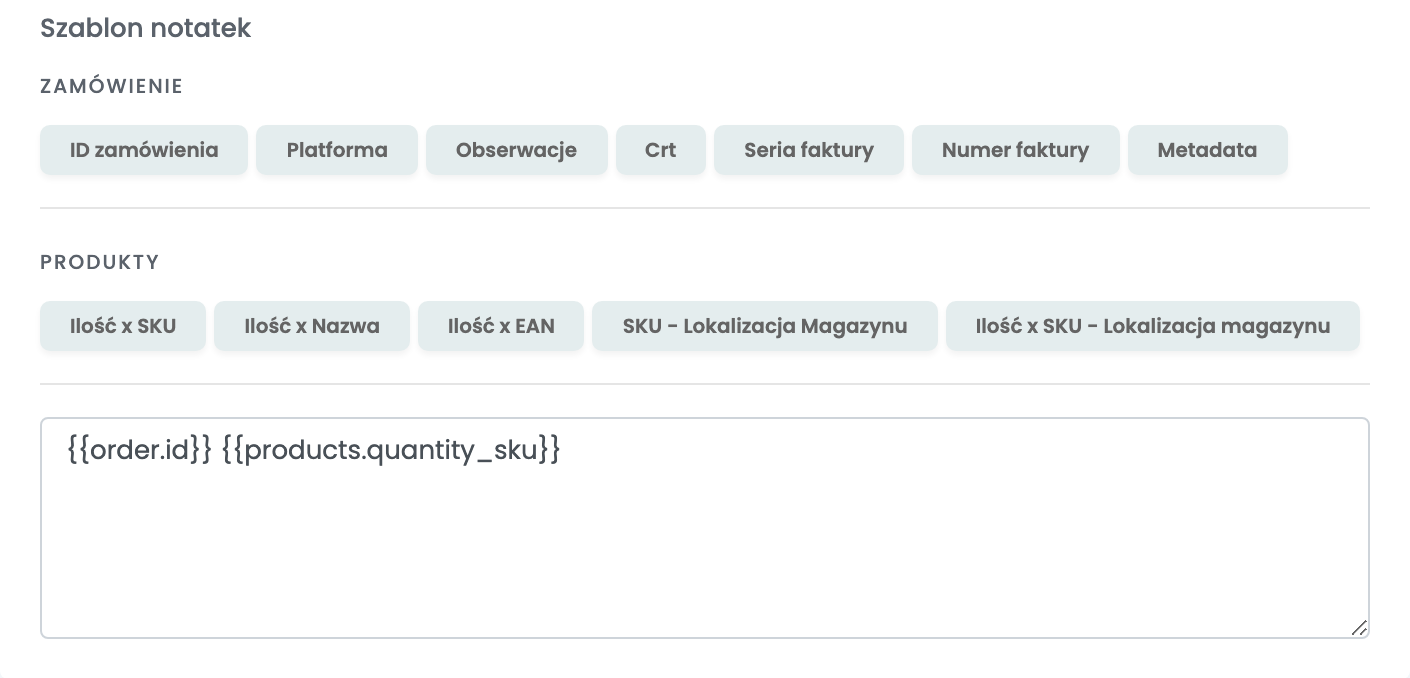Add the Seria faktury placeholder

point(809,150)
